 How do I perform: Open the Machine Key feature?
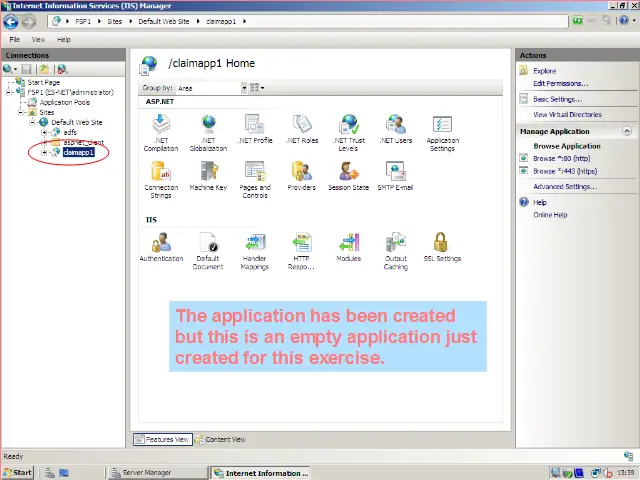208,173
